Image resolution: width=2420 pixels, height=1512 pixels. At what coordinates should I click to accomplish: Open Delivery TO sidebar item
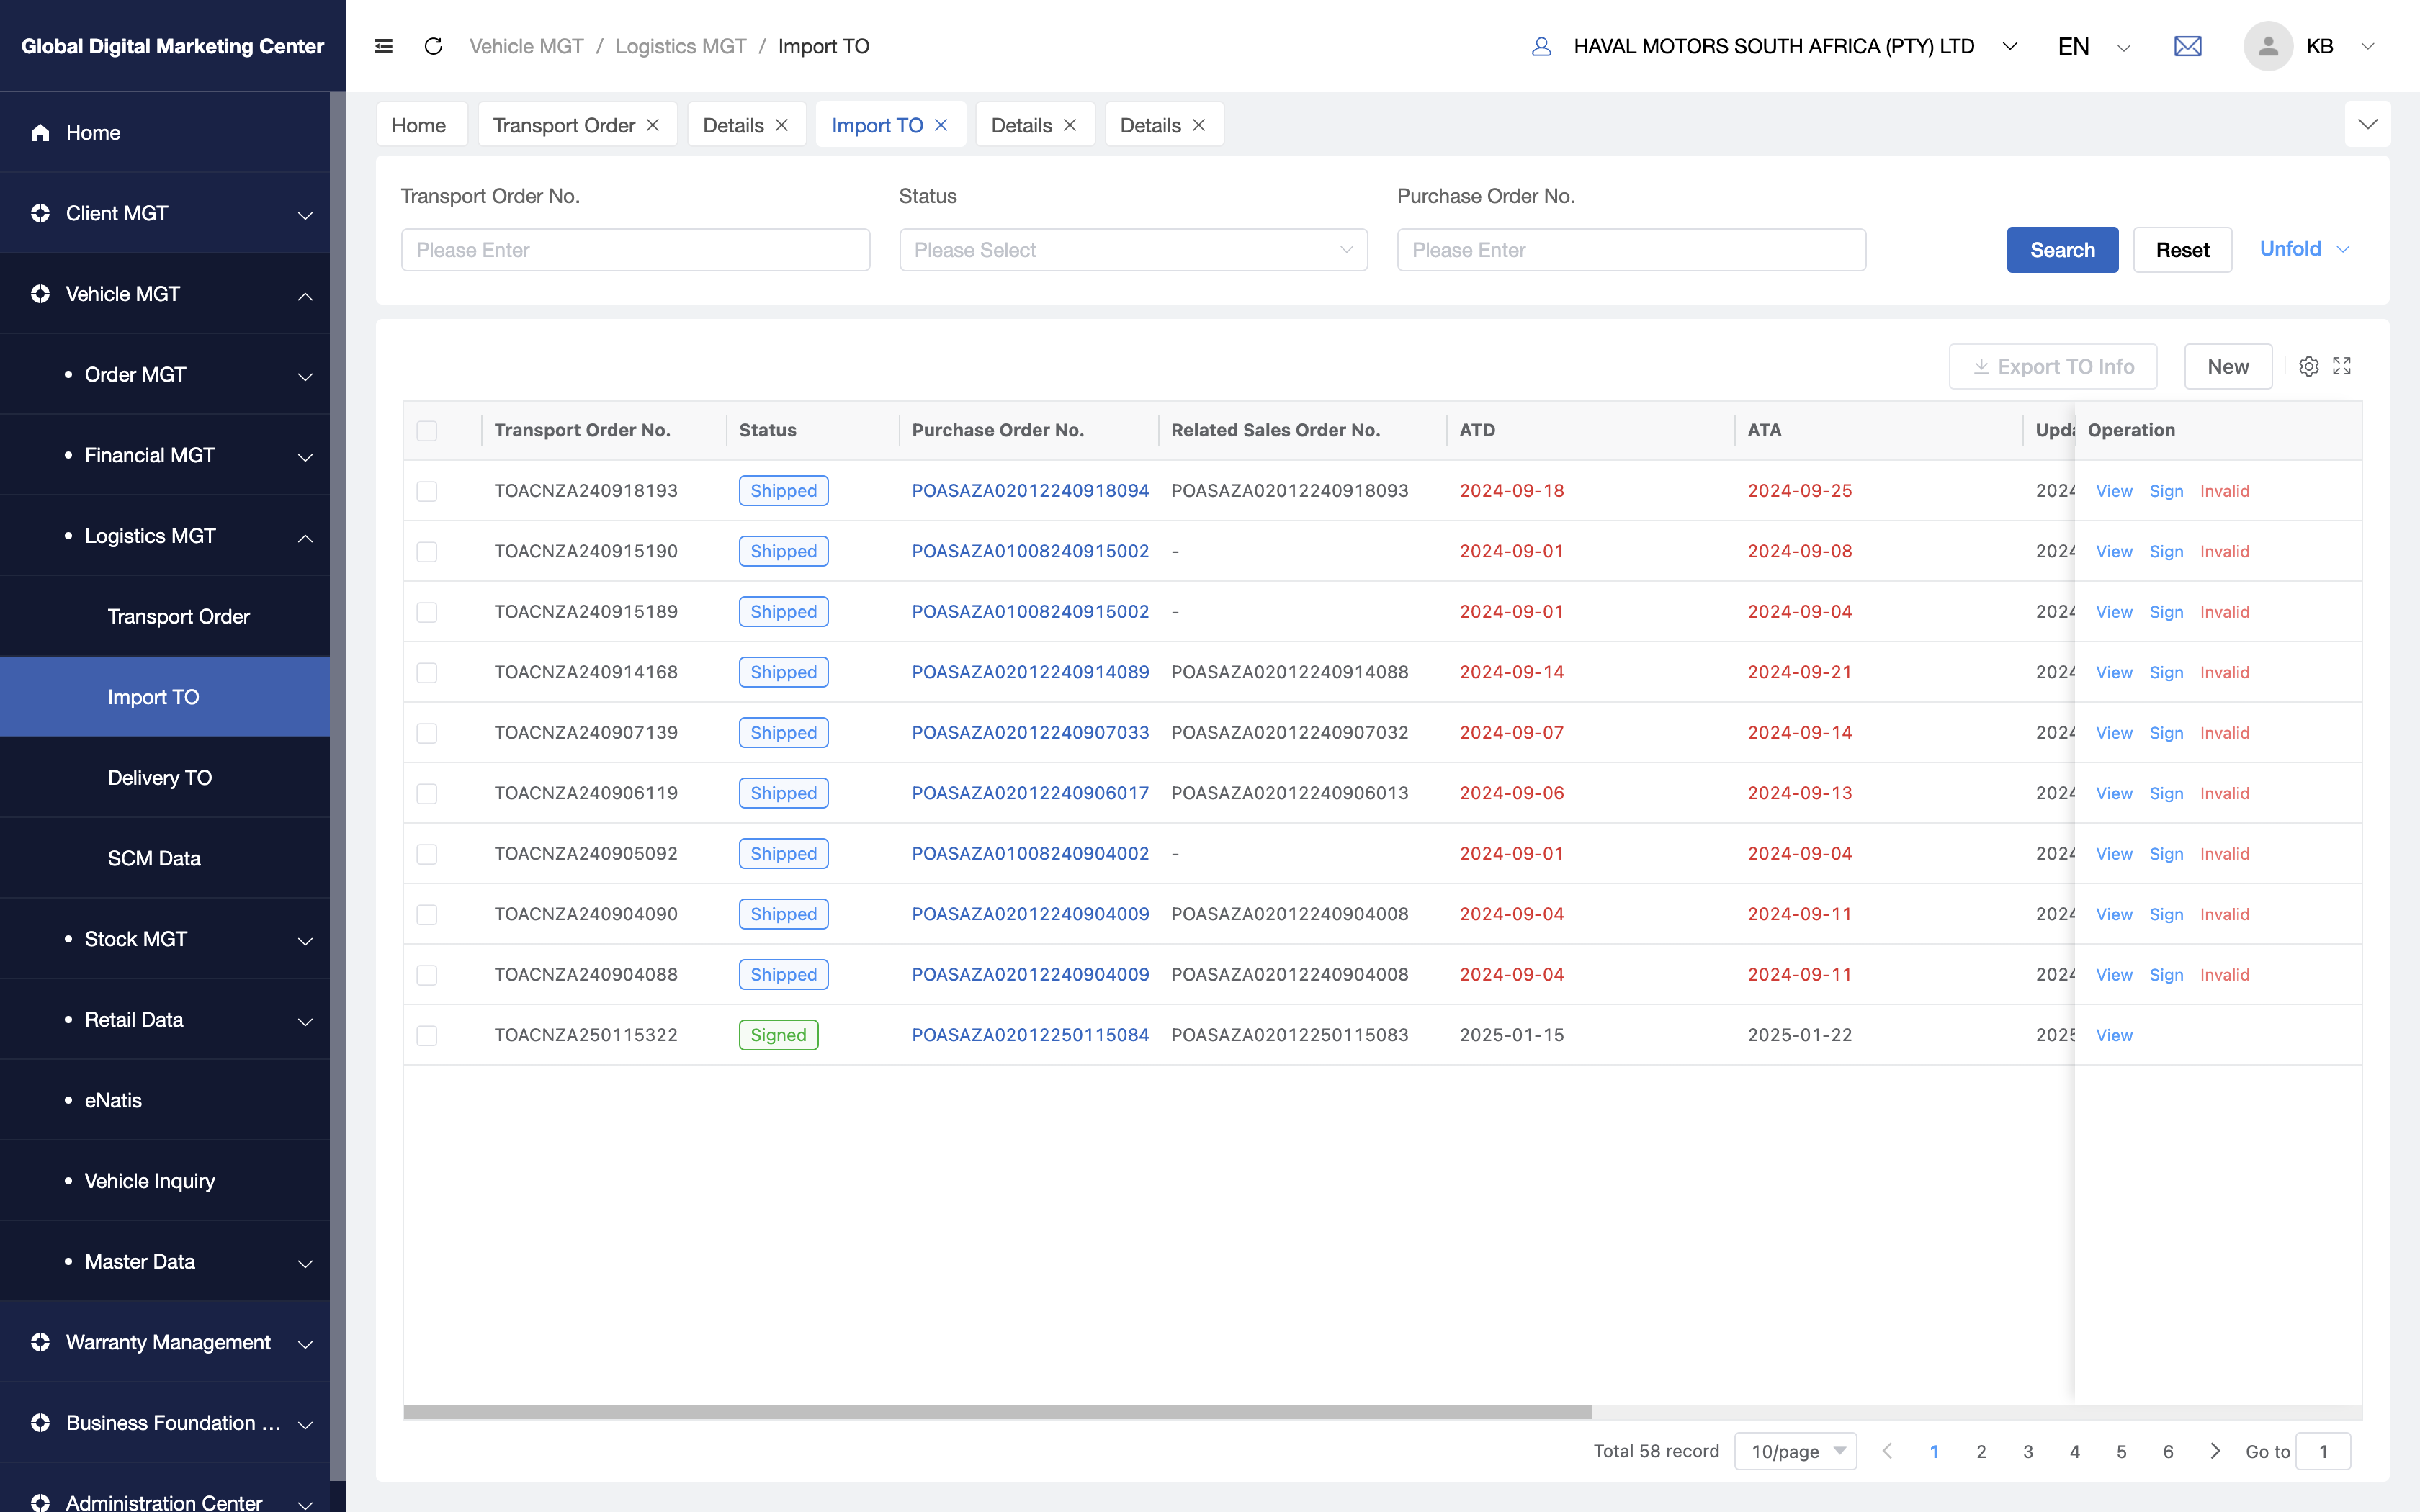click(165, 777)
